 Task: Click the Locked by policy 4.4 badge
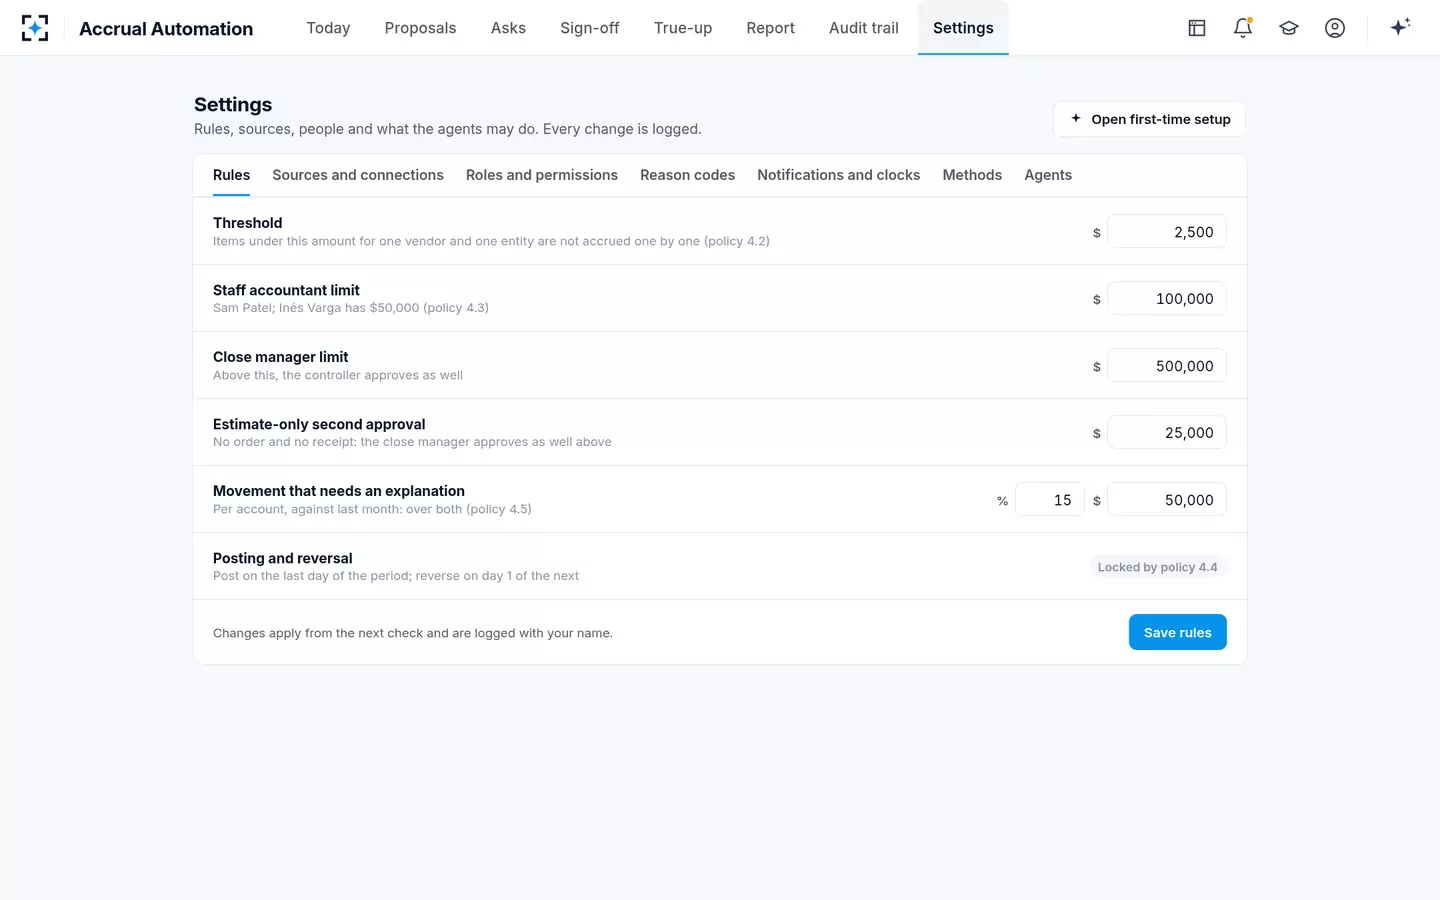1158,567
